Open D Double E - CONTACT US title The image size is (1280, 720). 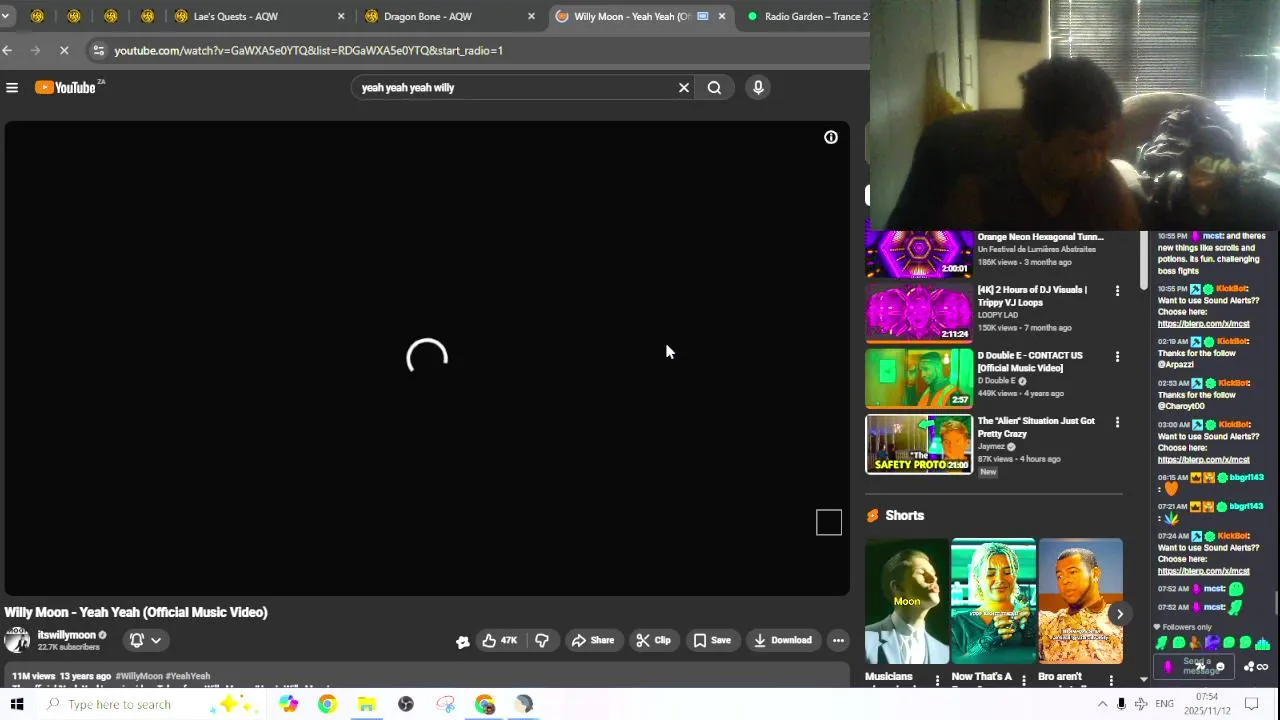click(x=1030, y=361)
